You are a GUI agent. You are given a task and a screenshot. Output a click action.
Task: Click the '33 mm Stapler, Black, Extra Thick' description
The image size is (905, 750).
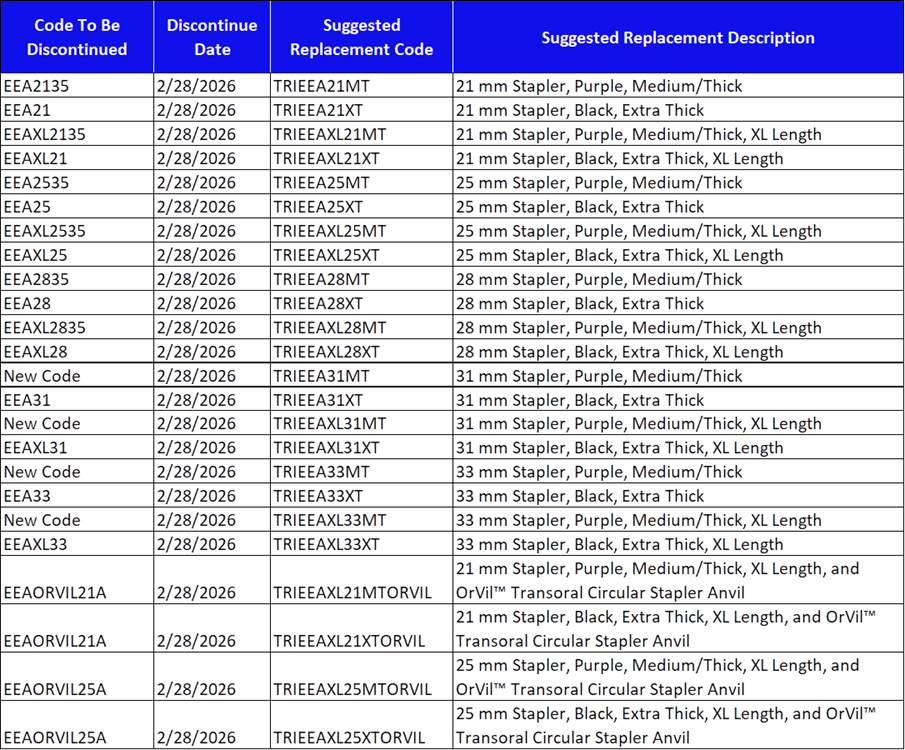(580, 496)
